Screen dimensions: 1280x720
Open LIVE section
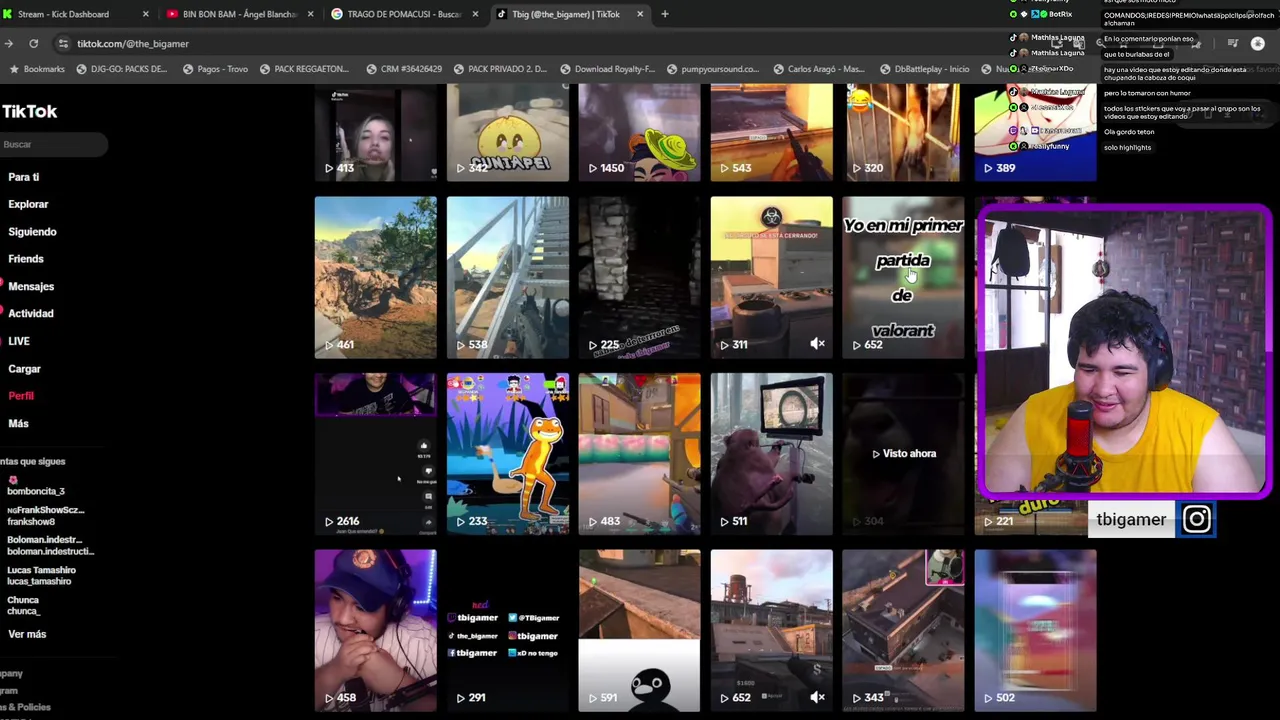[x=19, y=341]
